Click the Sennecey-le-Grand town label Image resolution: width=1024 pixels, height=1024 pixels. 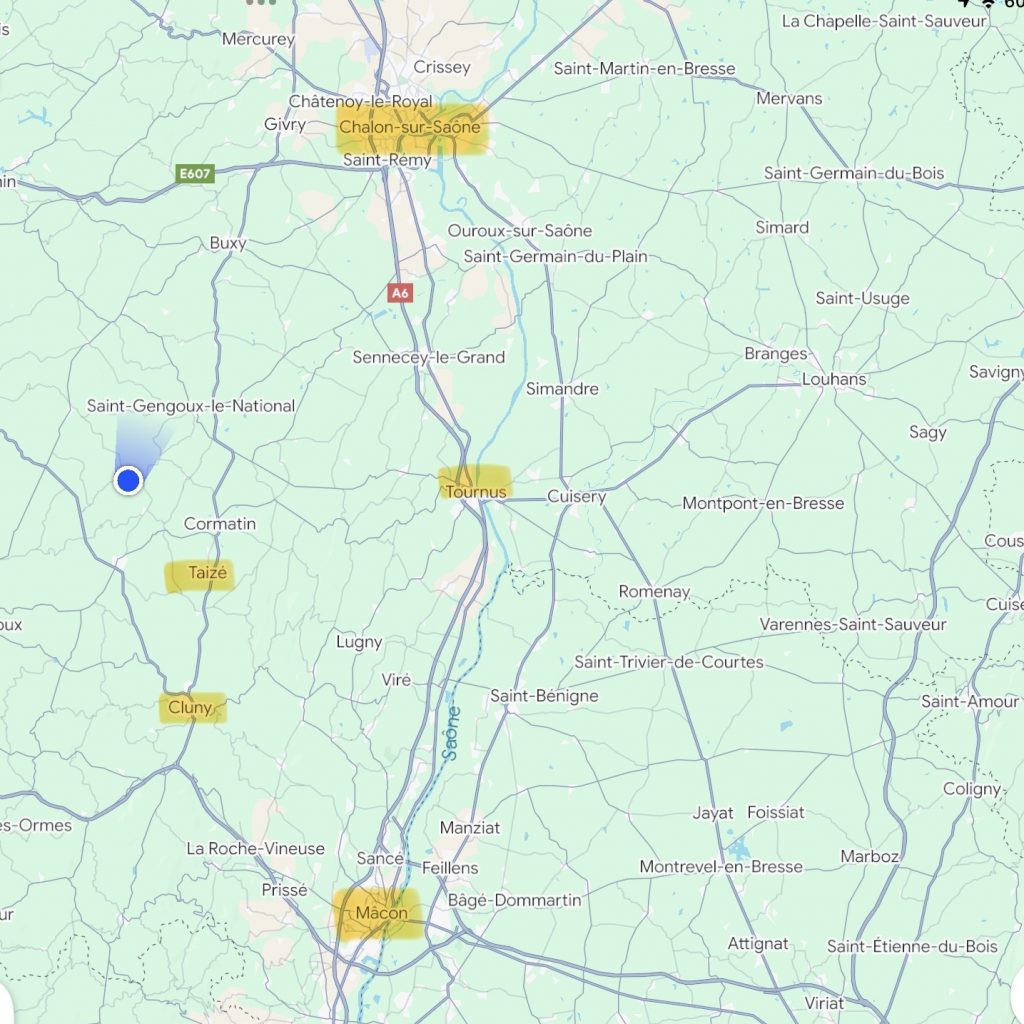pos(429,357)
